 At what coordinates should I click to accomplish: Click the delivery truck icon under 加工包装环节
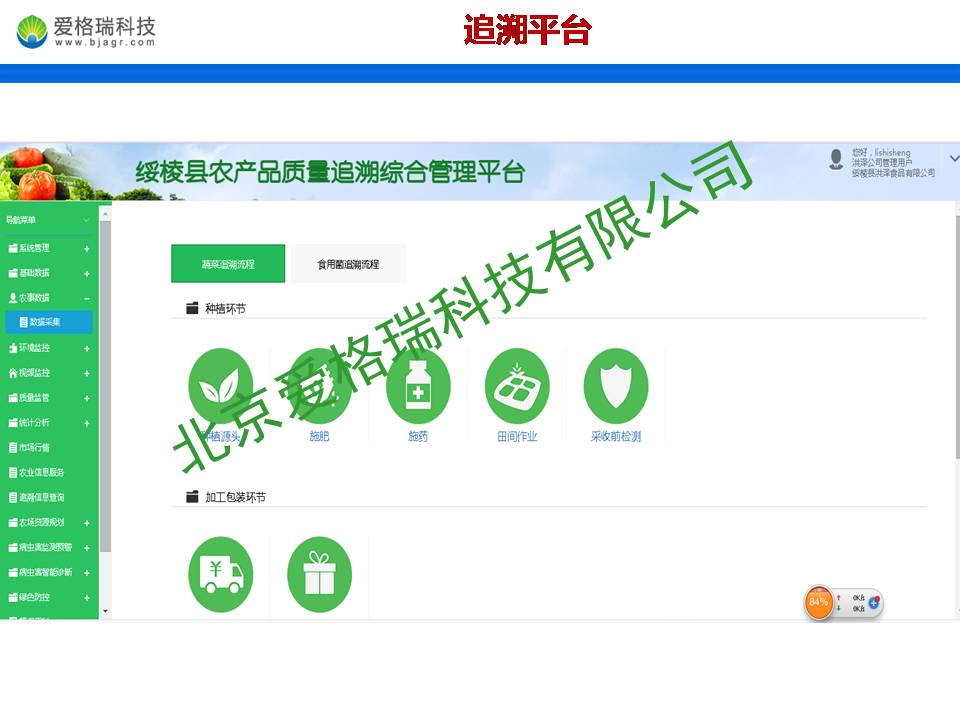click(220, 574)
